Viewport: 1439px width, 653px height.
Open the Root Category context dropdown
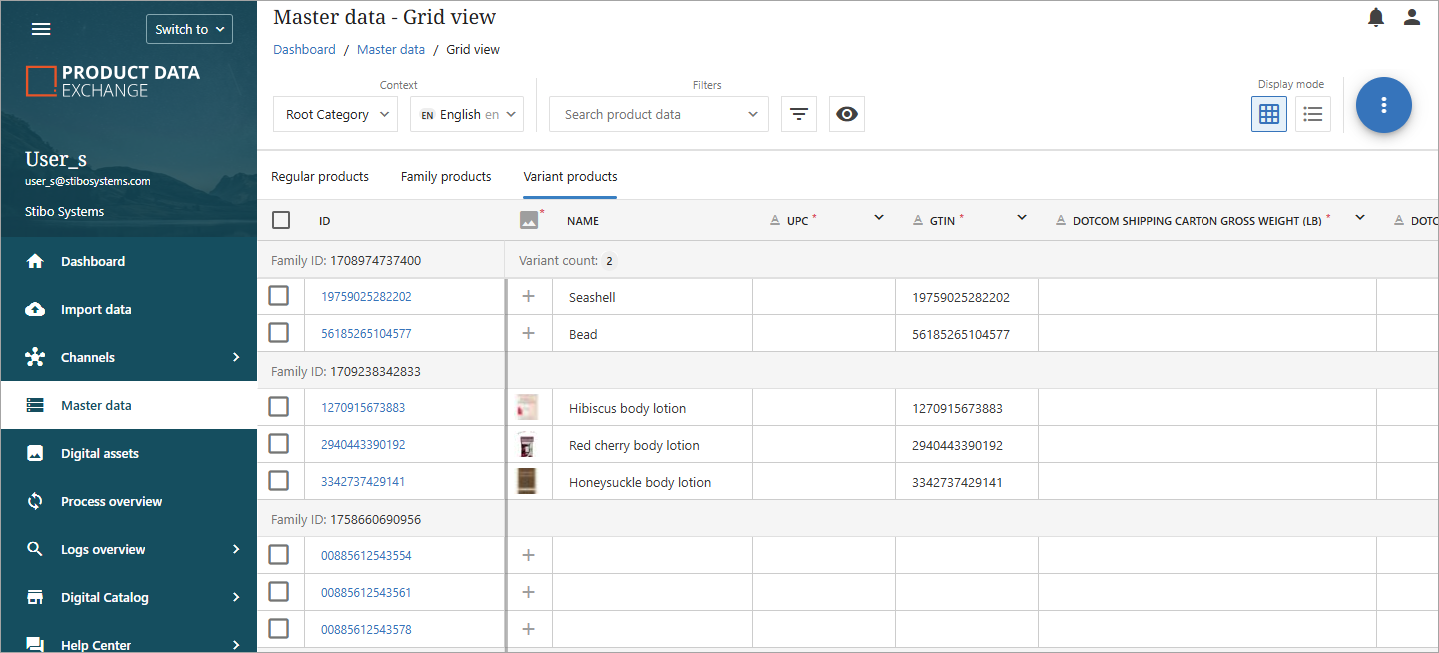(x=335, y=114)
